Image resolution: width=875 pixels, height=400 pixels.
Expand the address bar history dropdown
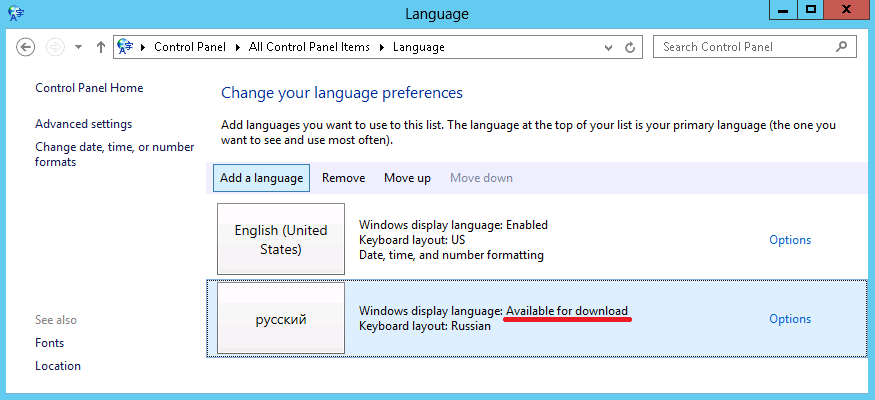[x=606, y=48]
